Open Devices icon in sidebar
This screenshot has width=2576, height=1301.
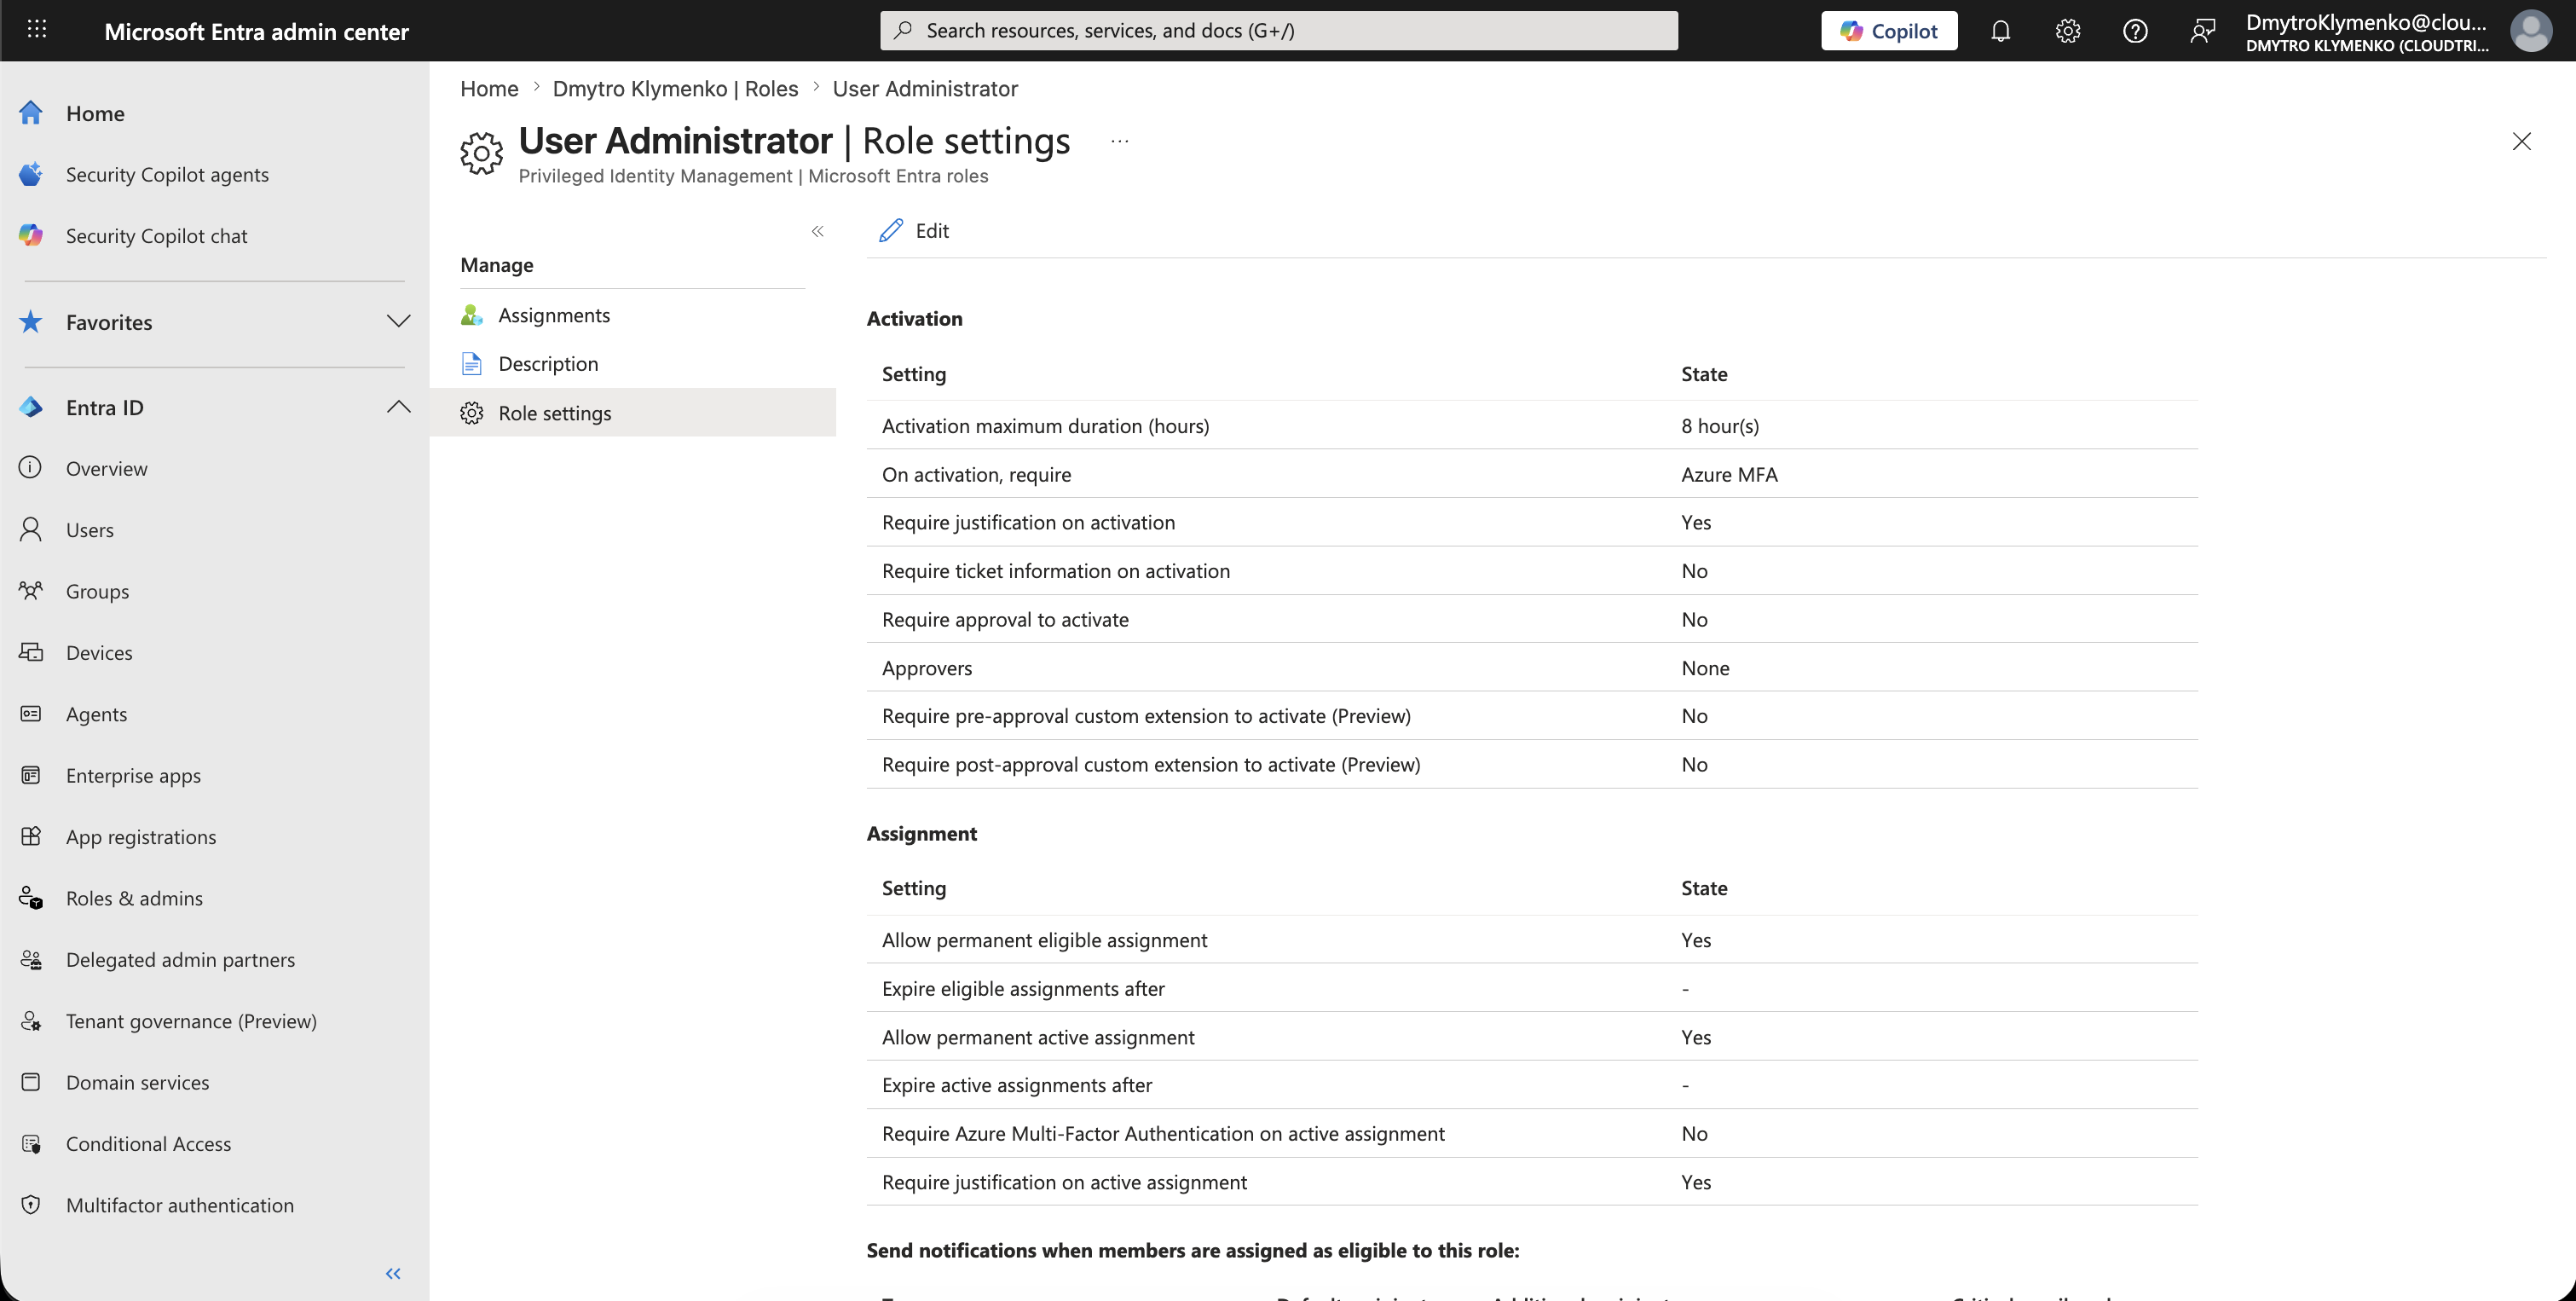click(x=31, y=652)
